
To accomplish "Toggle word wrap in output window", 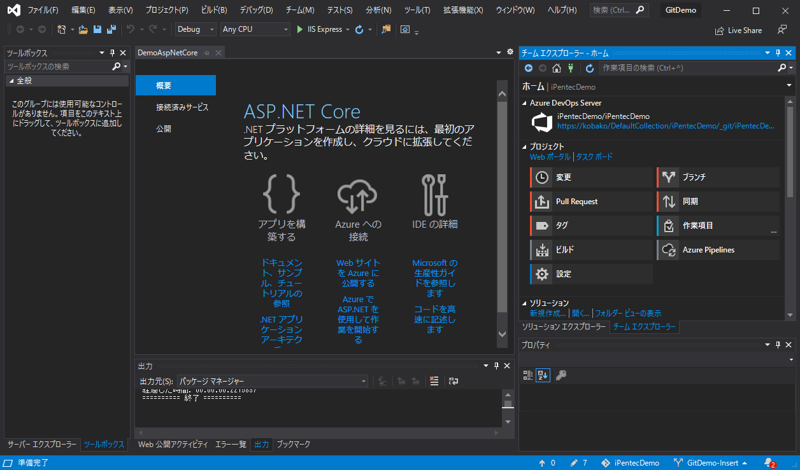I will click(453, 381).
